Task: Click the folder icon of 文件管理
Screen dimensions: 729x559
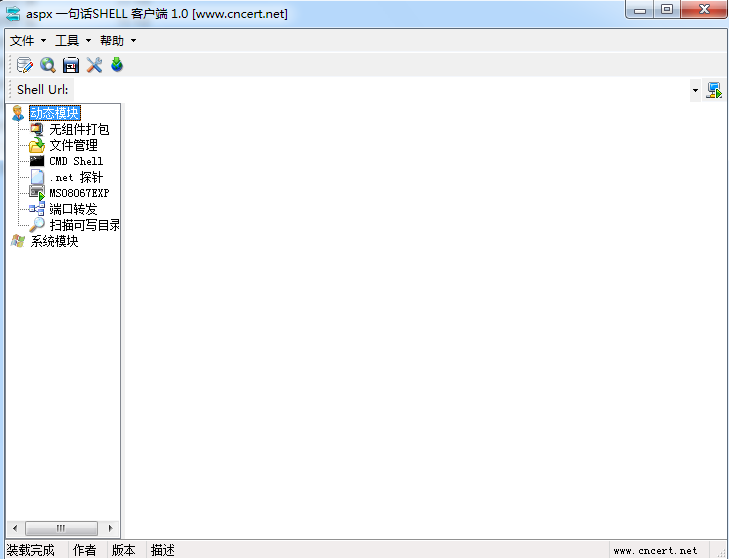Action: point(37,145)
